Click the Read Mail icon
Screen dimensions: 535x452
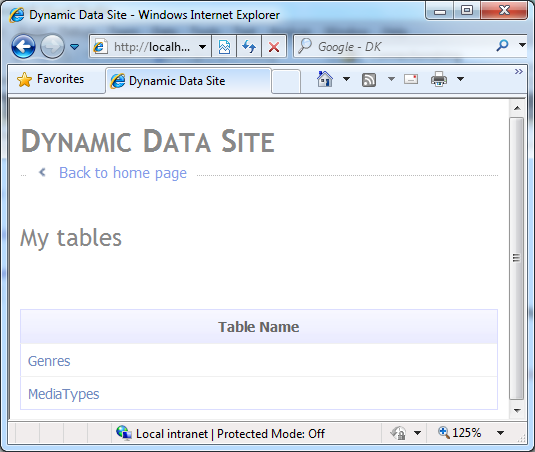click(x=411, y=79)
